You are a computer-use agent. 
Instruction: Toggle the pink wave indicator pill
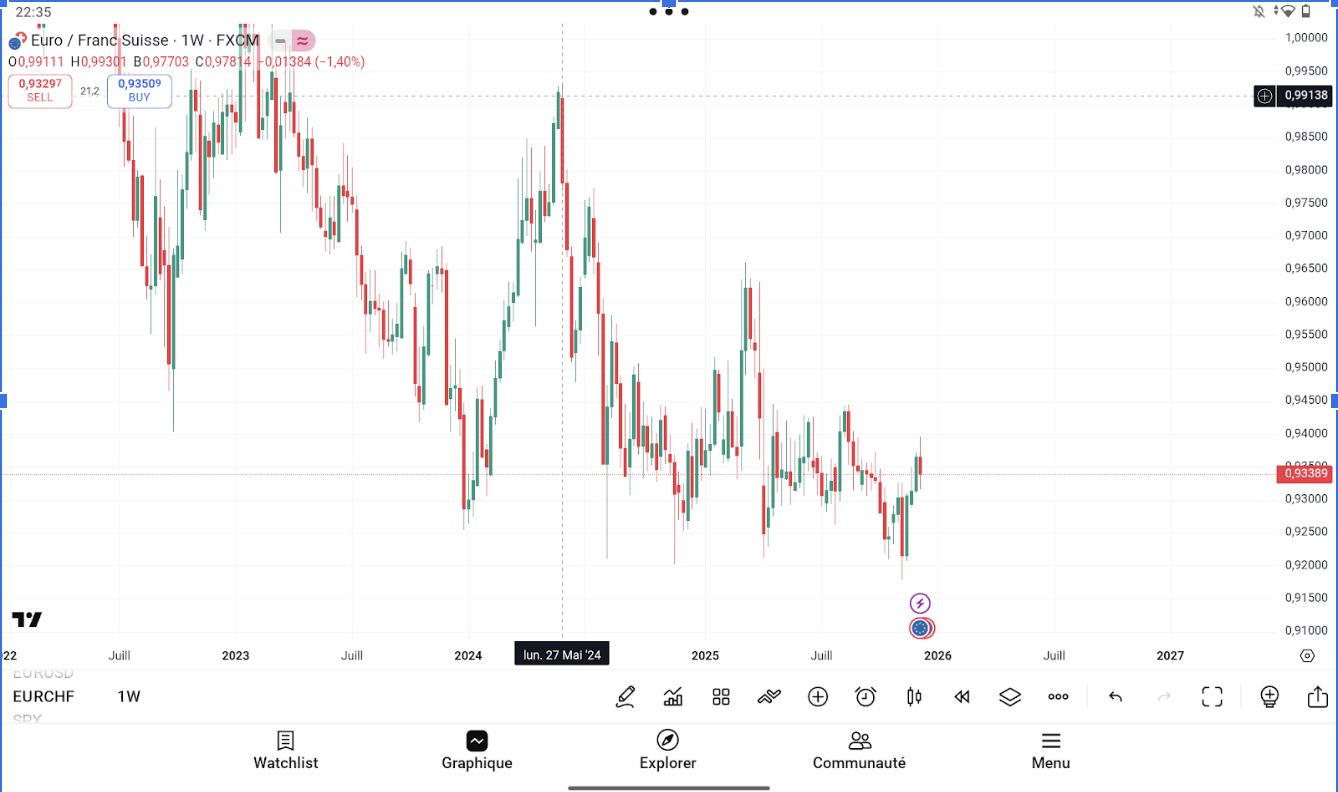(303, 41)
